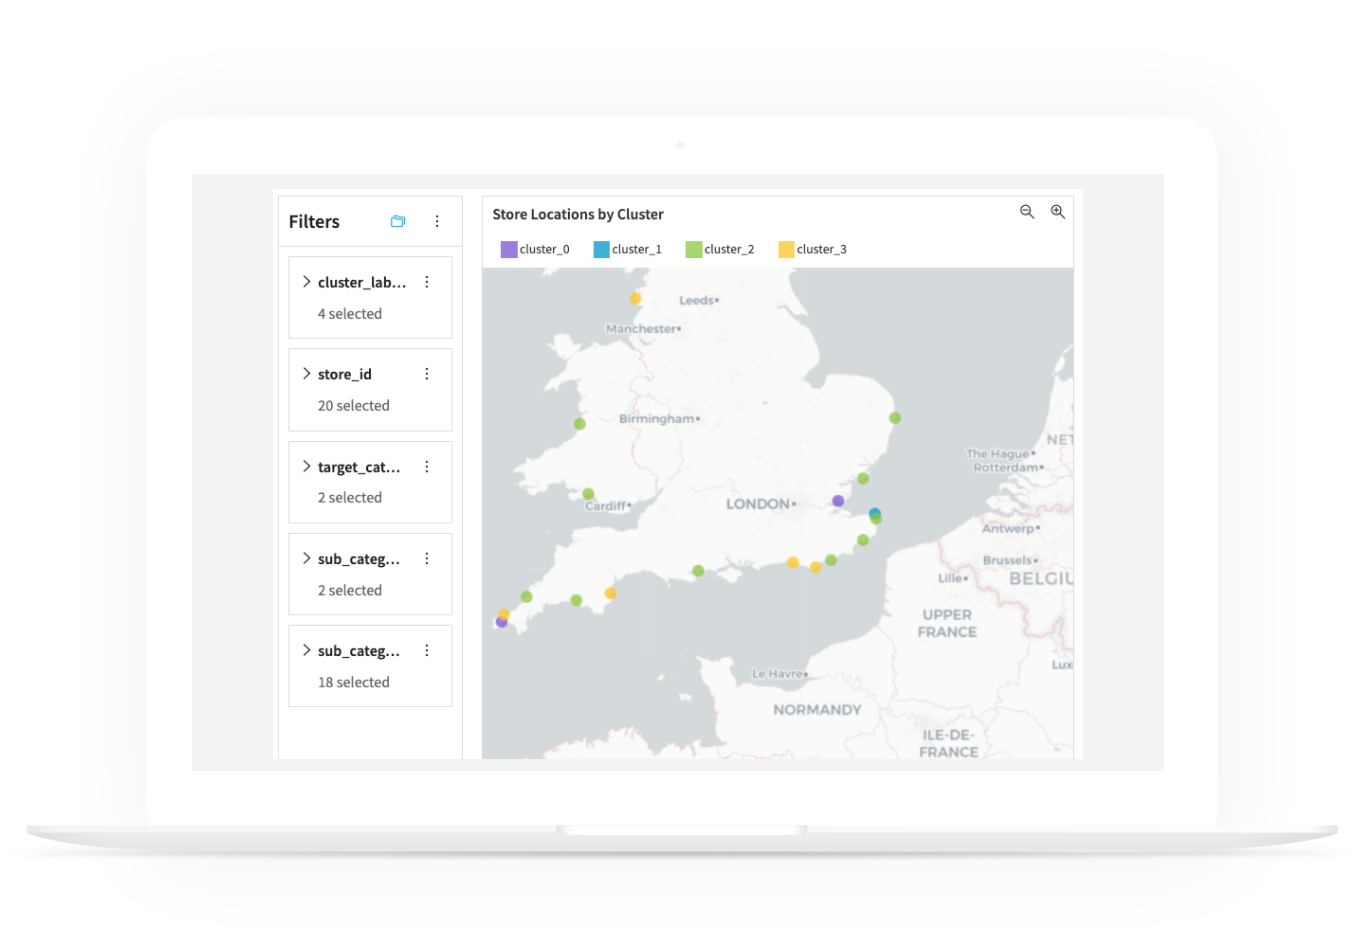Click the cluster_2 legend label
1366x930 pixels.
tap(729, 249)
